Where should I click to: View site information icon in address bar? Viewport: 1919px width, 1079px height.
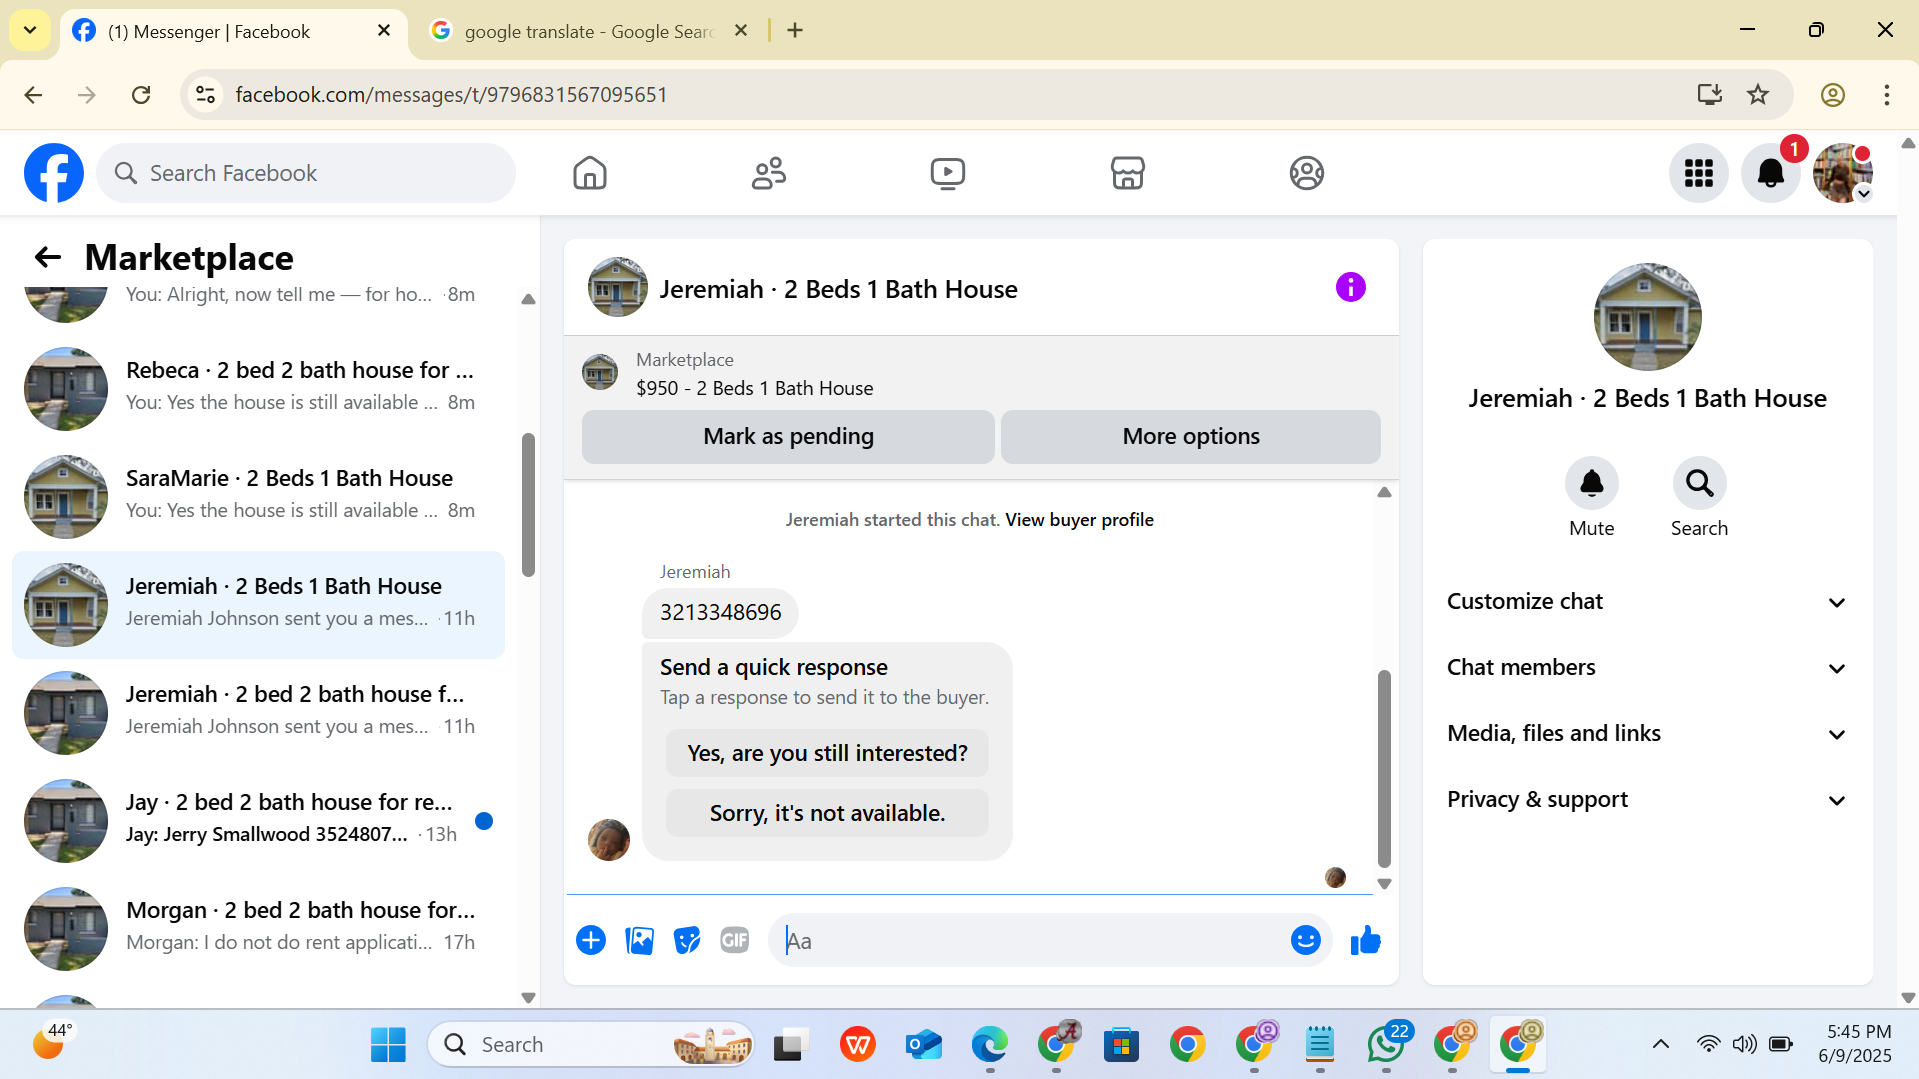pos(206,95)
